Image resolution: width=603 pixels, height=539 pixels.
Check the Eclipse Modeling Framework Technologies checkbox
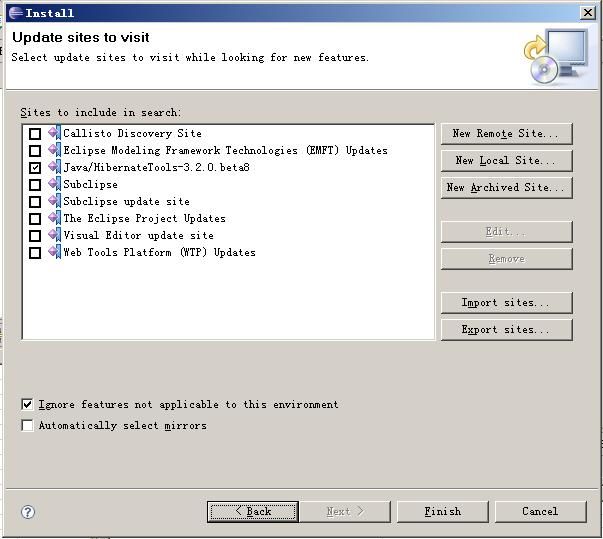coord(35,151)
